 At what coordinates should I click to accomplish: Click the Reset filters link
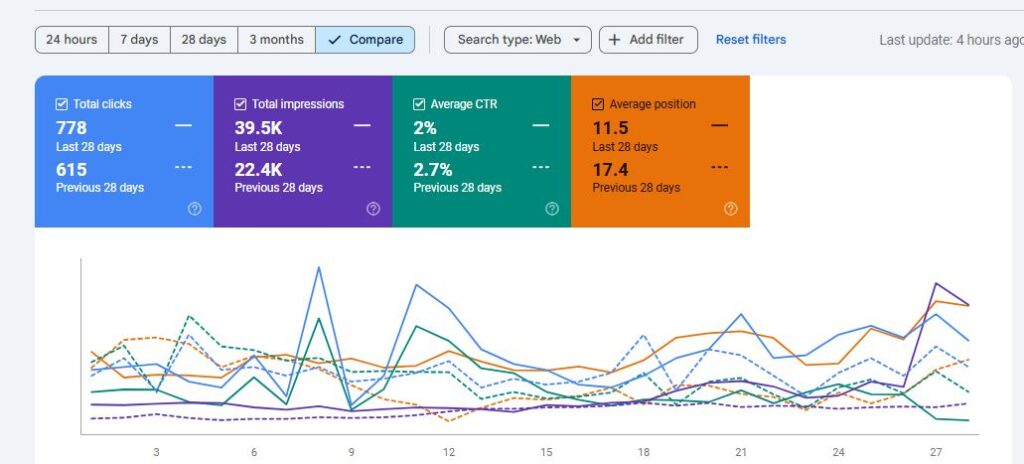coord(751,40)
